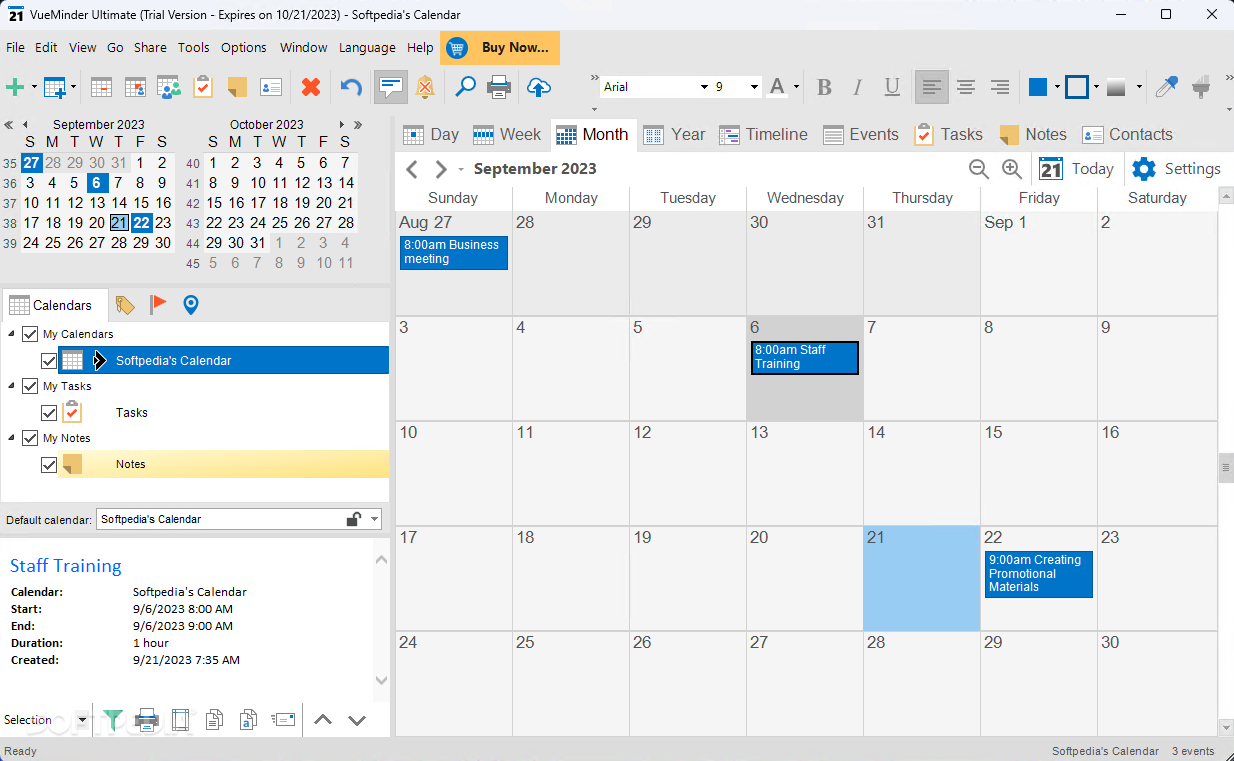1234x761 pixels.
Task: Open the Default calendar dropdown
Action: (x=375, y=519)
